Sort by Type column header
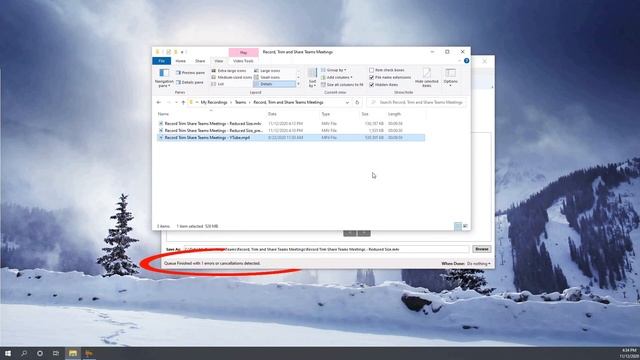 pyautogui.click(x=326, y=114)
